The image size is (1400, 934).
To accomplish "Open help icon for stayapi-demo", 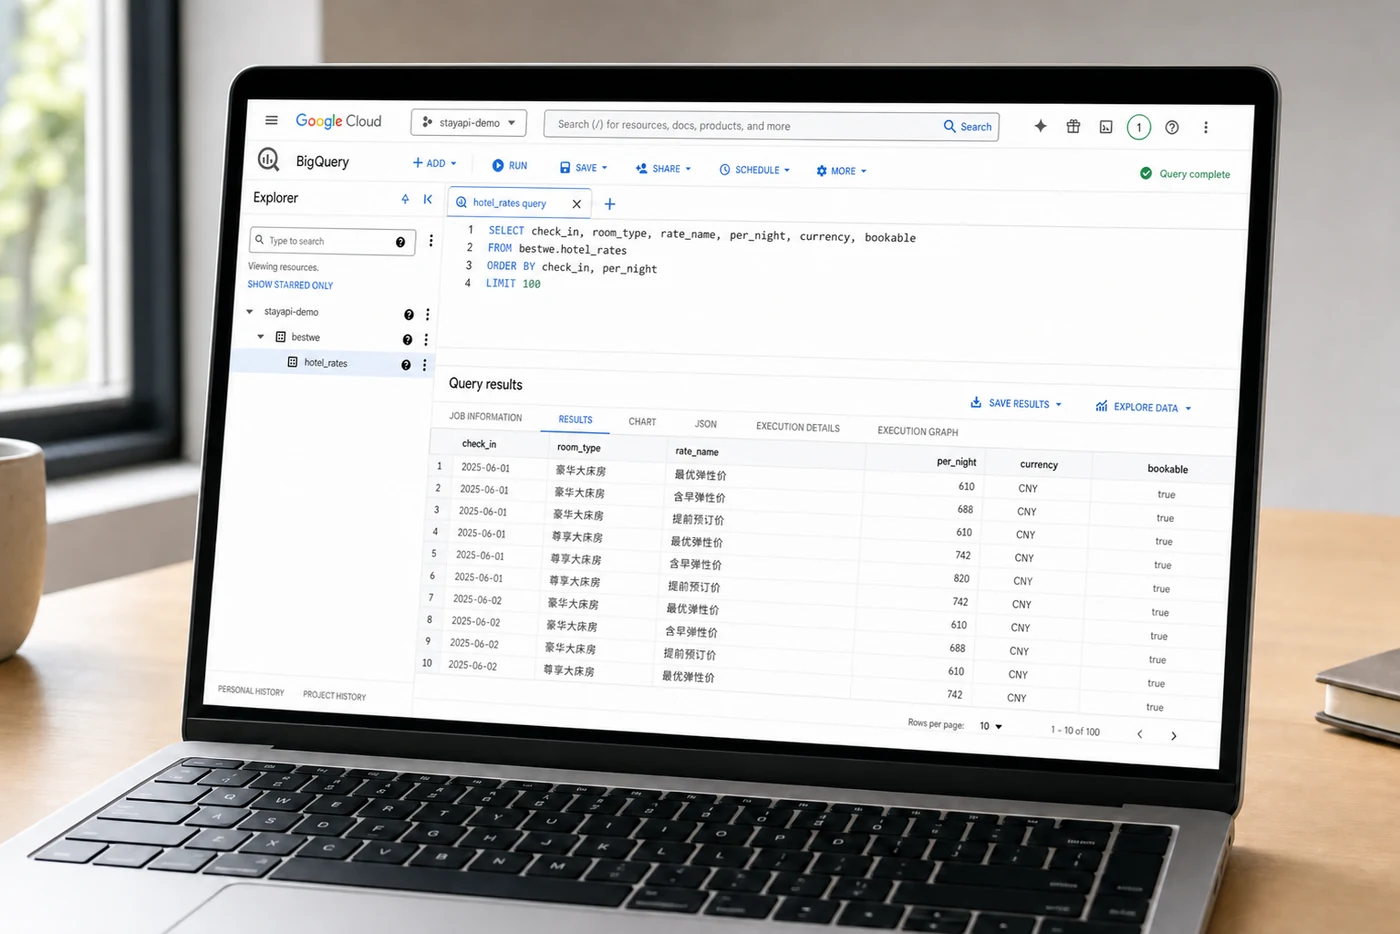I will (409, 315).
